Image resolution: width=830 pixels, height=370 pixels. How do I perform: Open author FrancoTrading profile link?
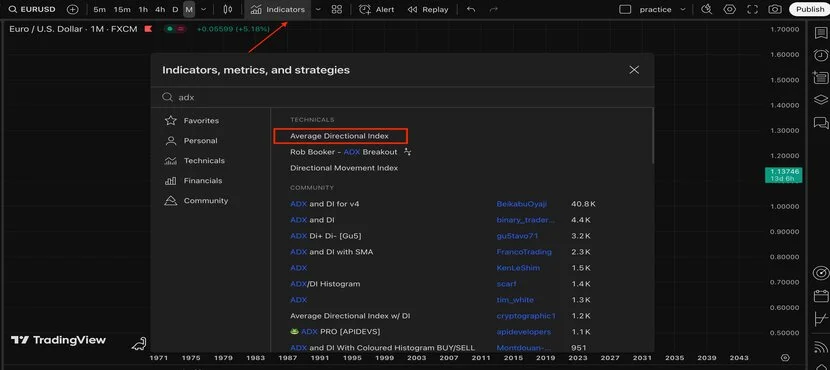point(524,252)
